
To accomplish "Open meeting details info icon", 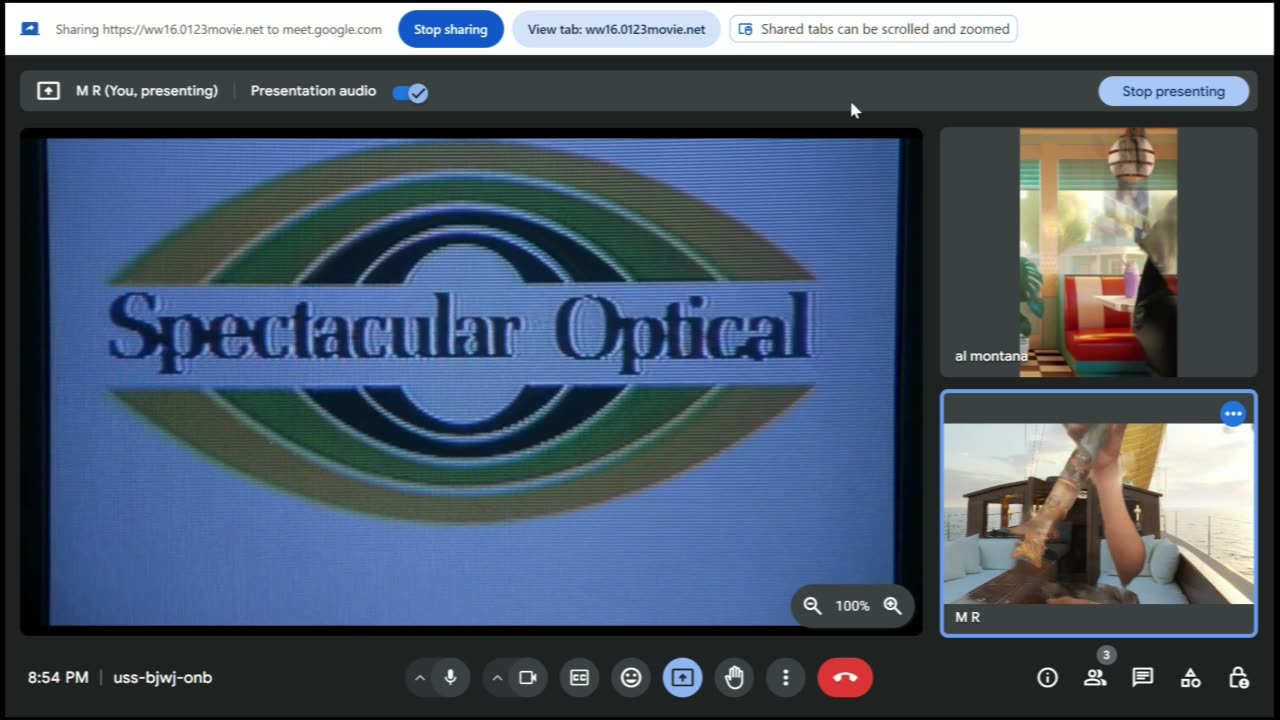I will coord(1047,678).
